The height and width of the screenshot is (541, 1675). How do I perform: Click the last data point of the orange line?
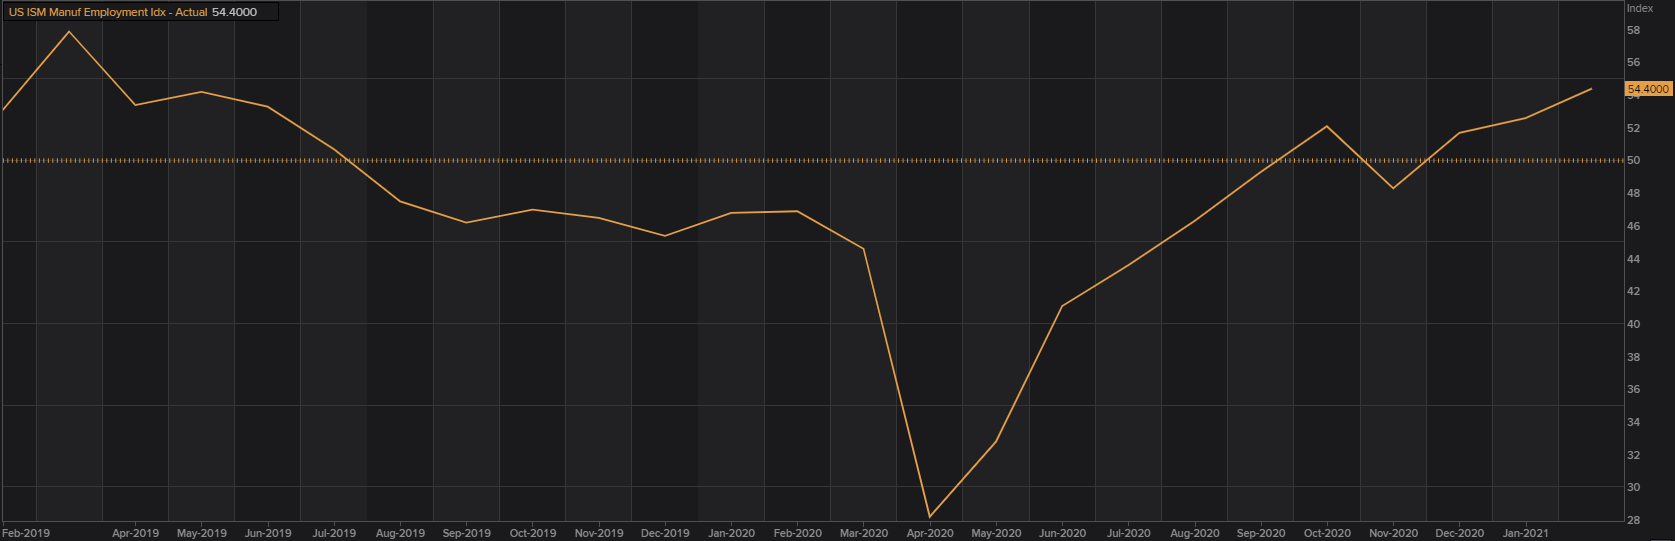pyautogui.click(x=1592, y=89)
